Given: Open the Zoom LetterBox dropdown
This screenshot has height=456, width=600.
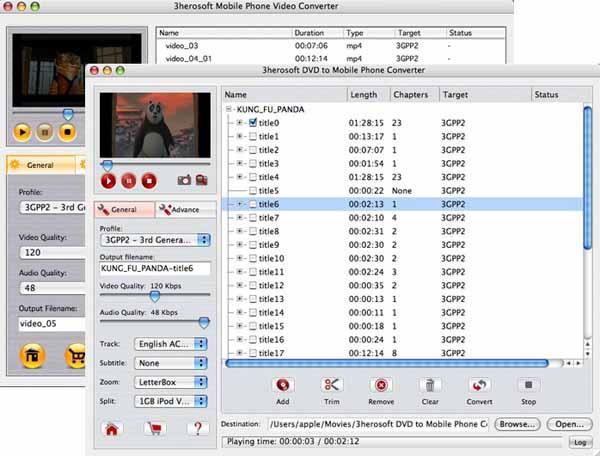Looking at the screenshot, I should tap(171, 382).
